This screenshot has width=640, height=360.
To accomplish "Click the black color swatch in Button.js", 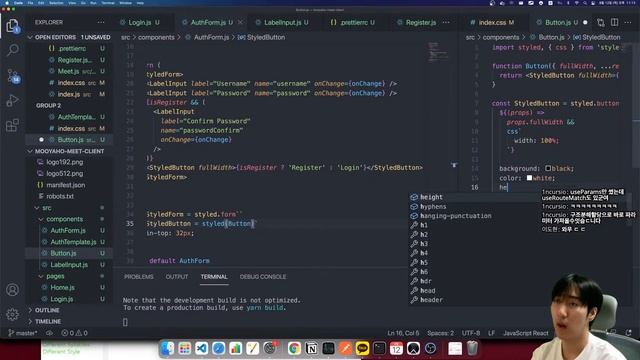I will point(548,168).
